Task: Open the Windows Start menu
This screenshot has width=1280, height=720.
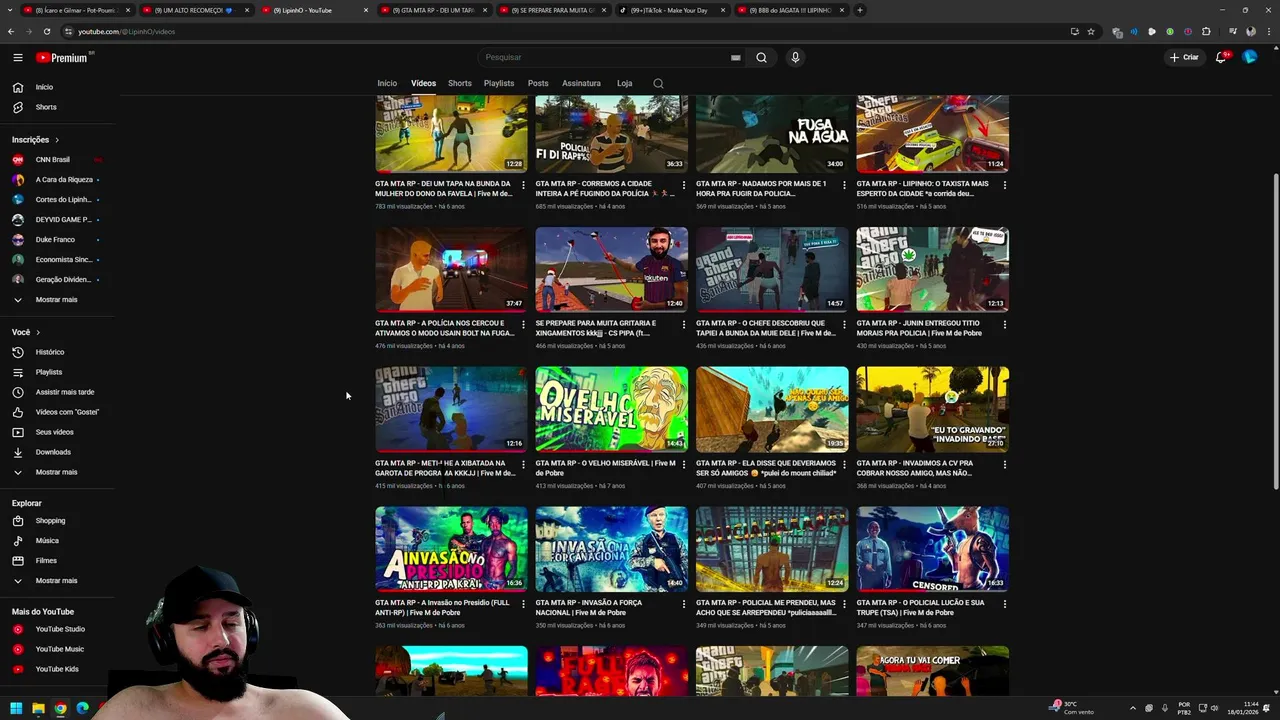Action: click(16, 708)
